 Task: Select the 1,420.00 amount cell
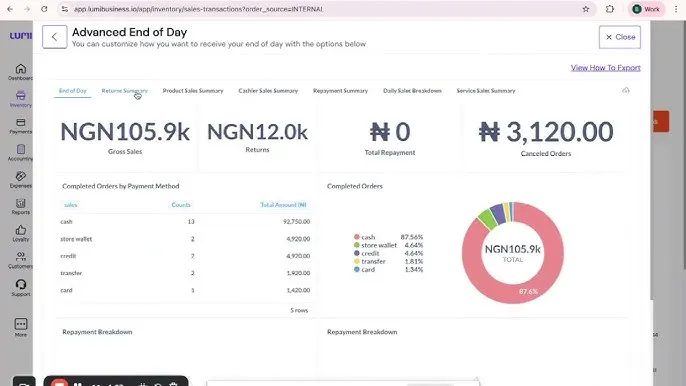click(298, 290)
